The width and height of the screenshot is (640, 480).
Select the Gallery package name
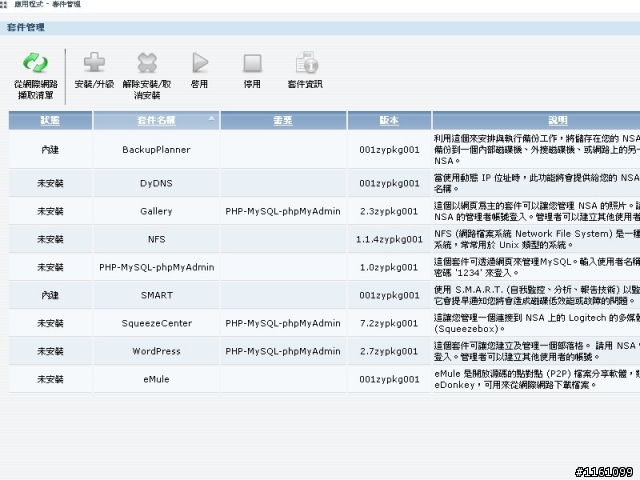[156, 211]
